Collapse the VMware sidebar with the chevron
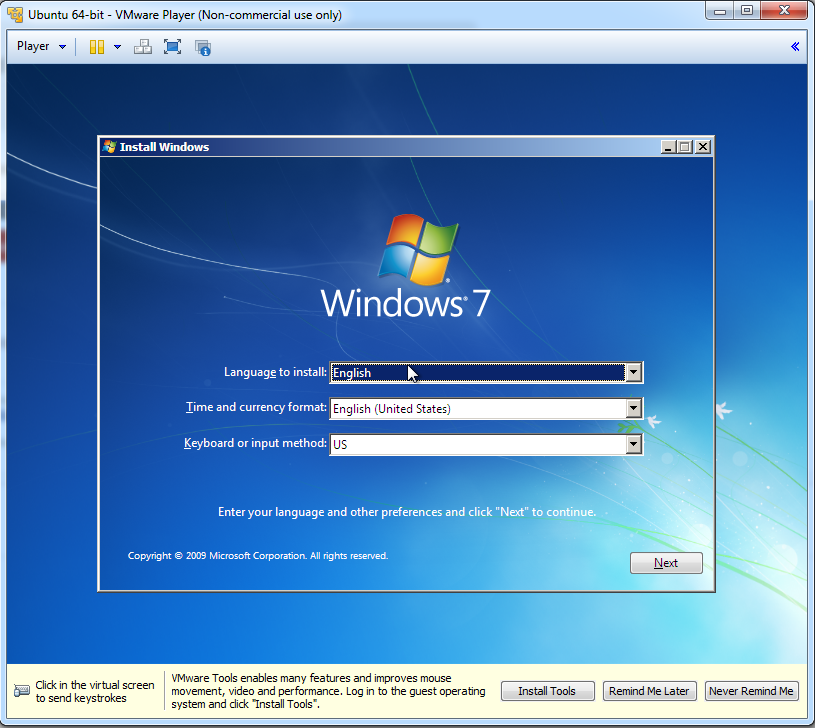Image resolution: width=815 pixels, height=728 pixels. 794,46
